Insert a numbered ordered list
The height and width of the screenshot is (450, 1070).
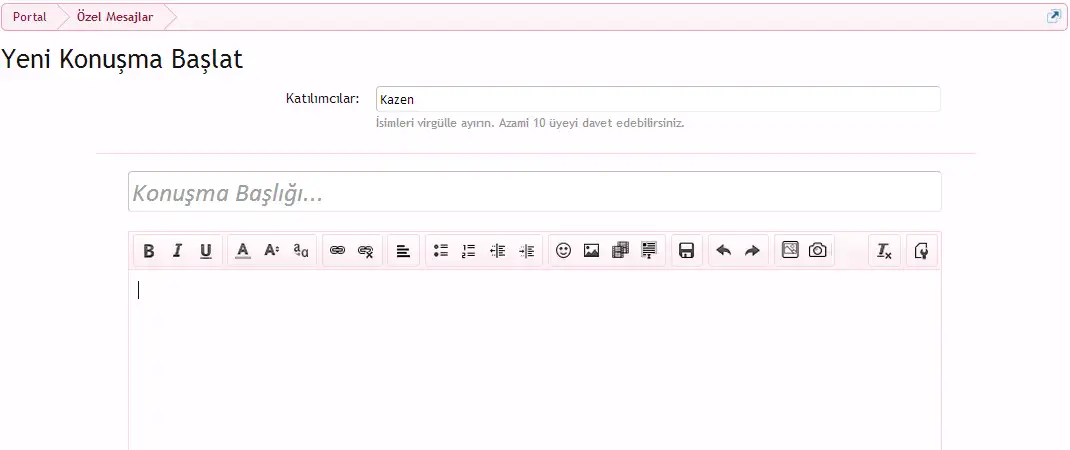click(468, 251)
